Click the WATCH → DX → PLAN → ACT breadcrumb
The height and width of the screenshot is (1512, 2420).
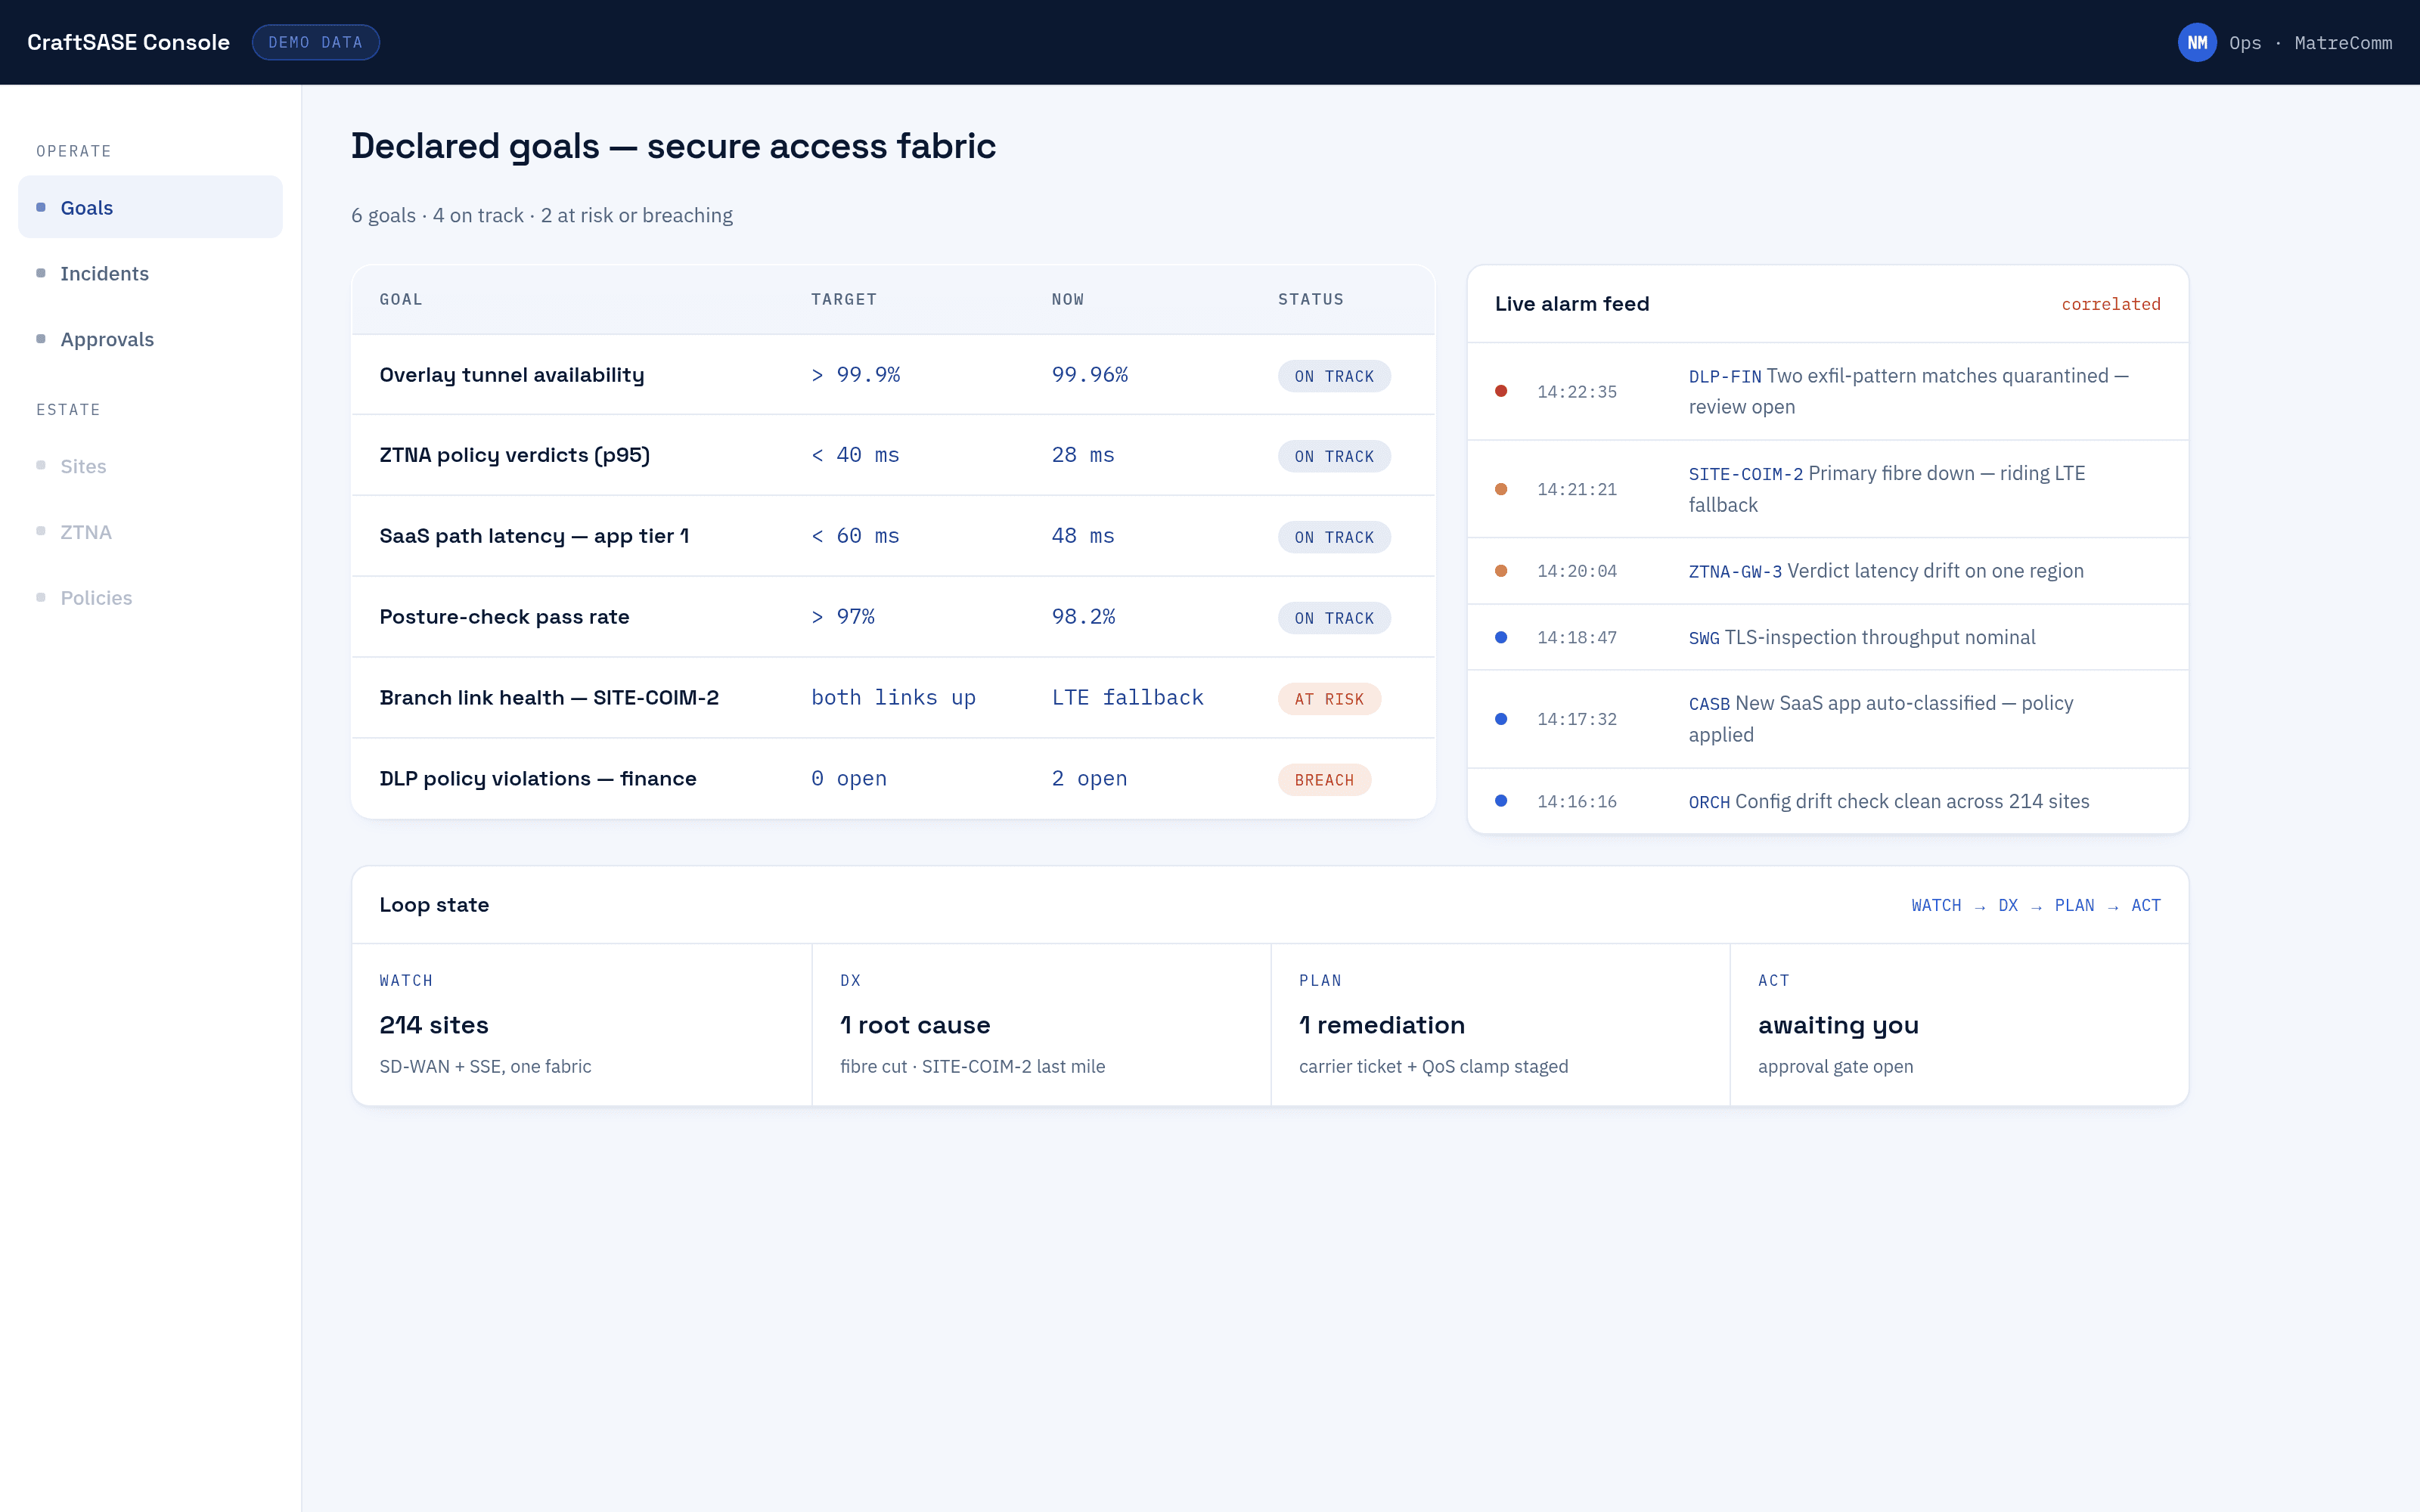pos(2036,905)
